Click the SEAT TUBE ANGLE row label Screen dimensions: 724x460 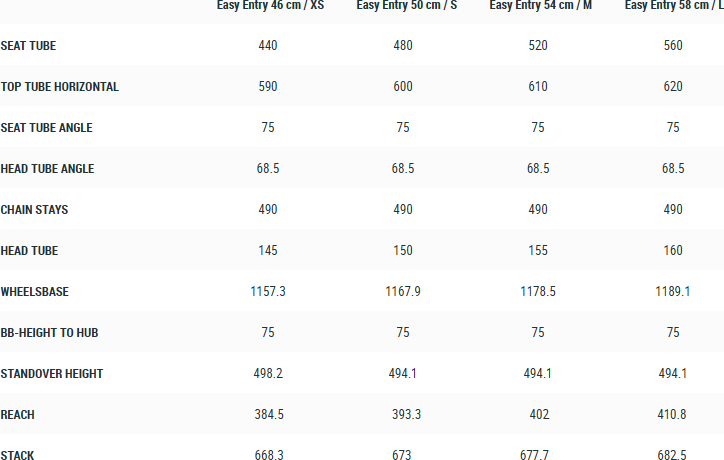[x=47, y=128]
